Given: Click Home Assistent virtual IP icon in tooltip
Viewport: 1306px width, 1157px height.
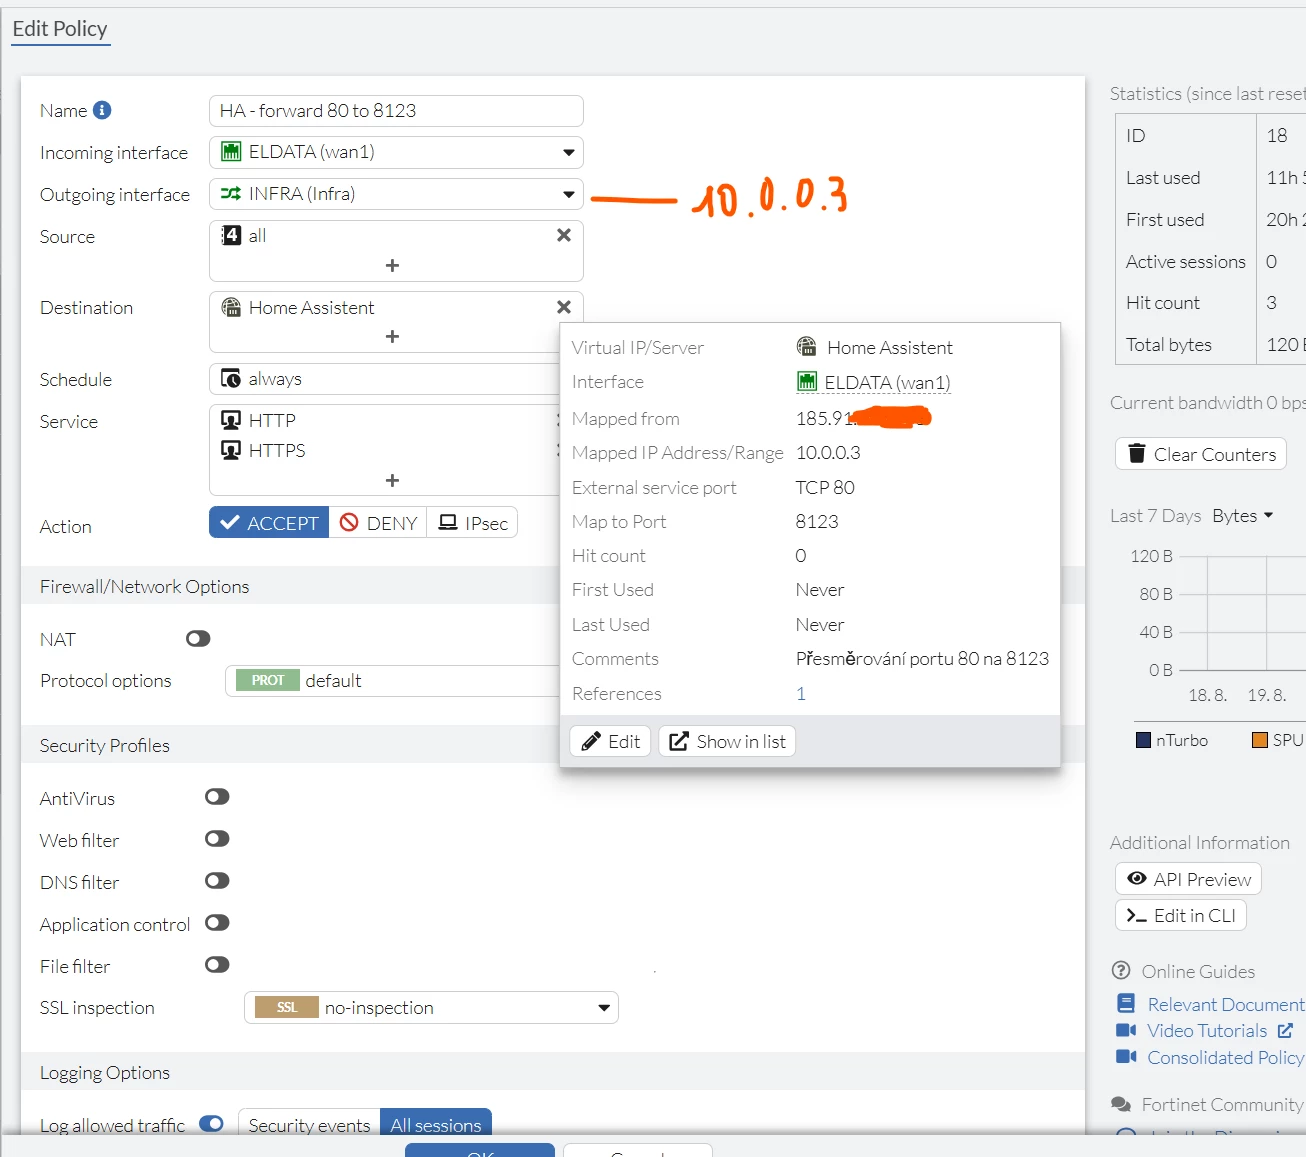Looking at the screenshot, I should [x=806, y=347].
